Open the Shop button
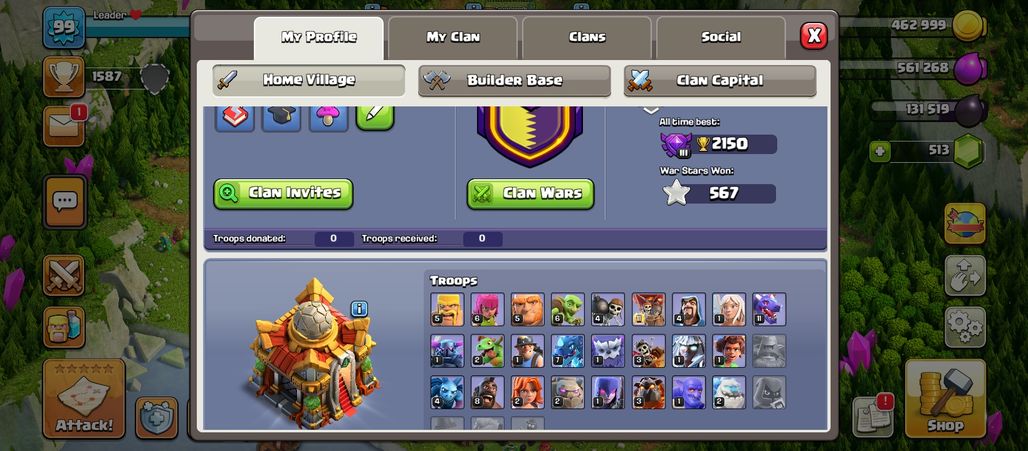This screenshot has height=451, width=1028. click(945, 399)
